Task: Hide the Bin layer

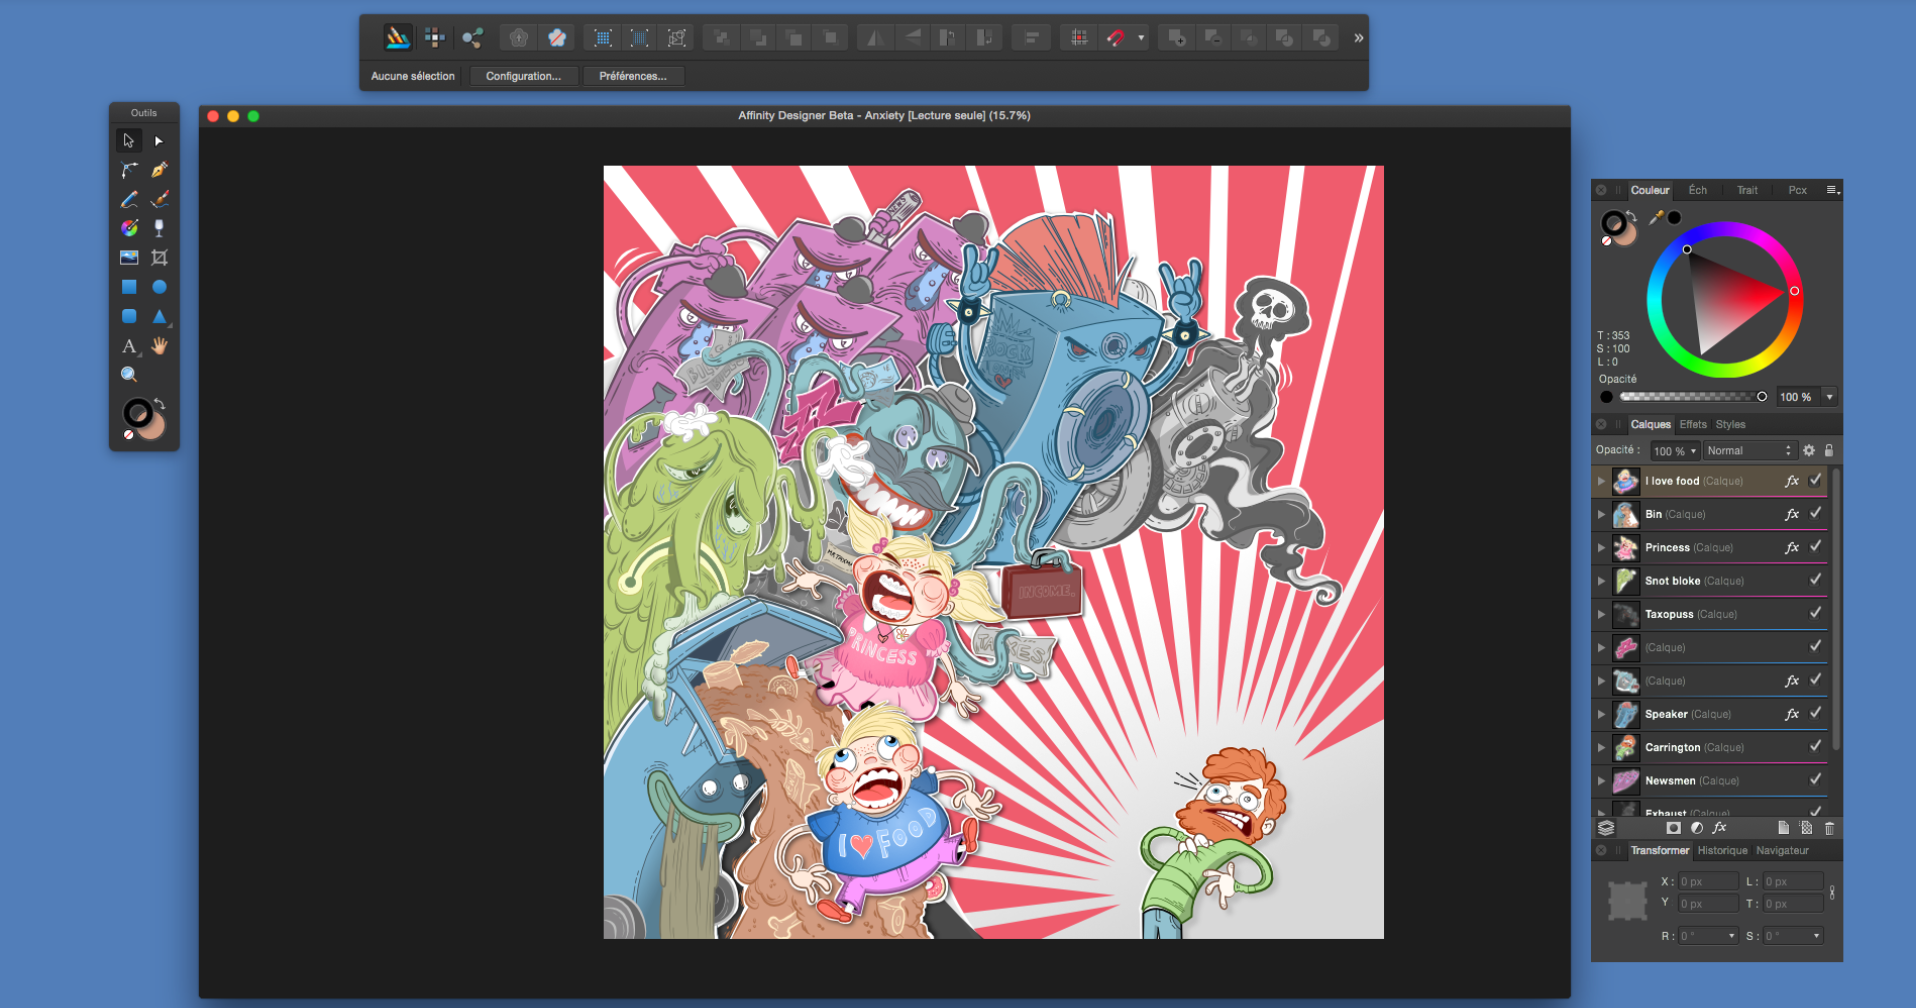Action: pyautogui.click(x=1815, y=513)
